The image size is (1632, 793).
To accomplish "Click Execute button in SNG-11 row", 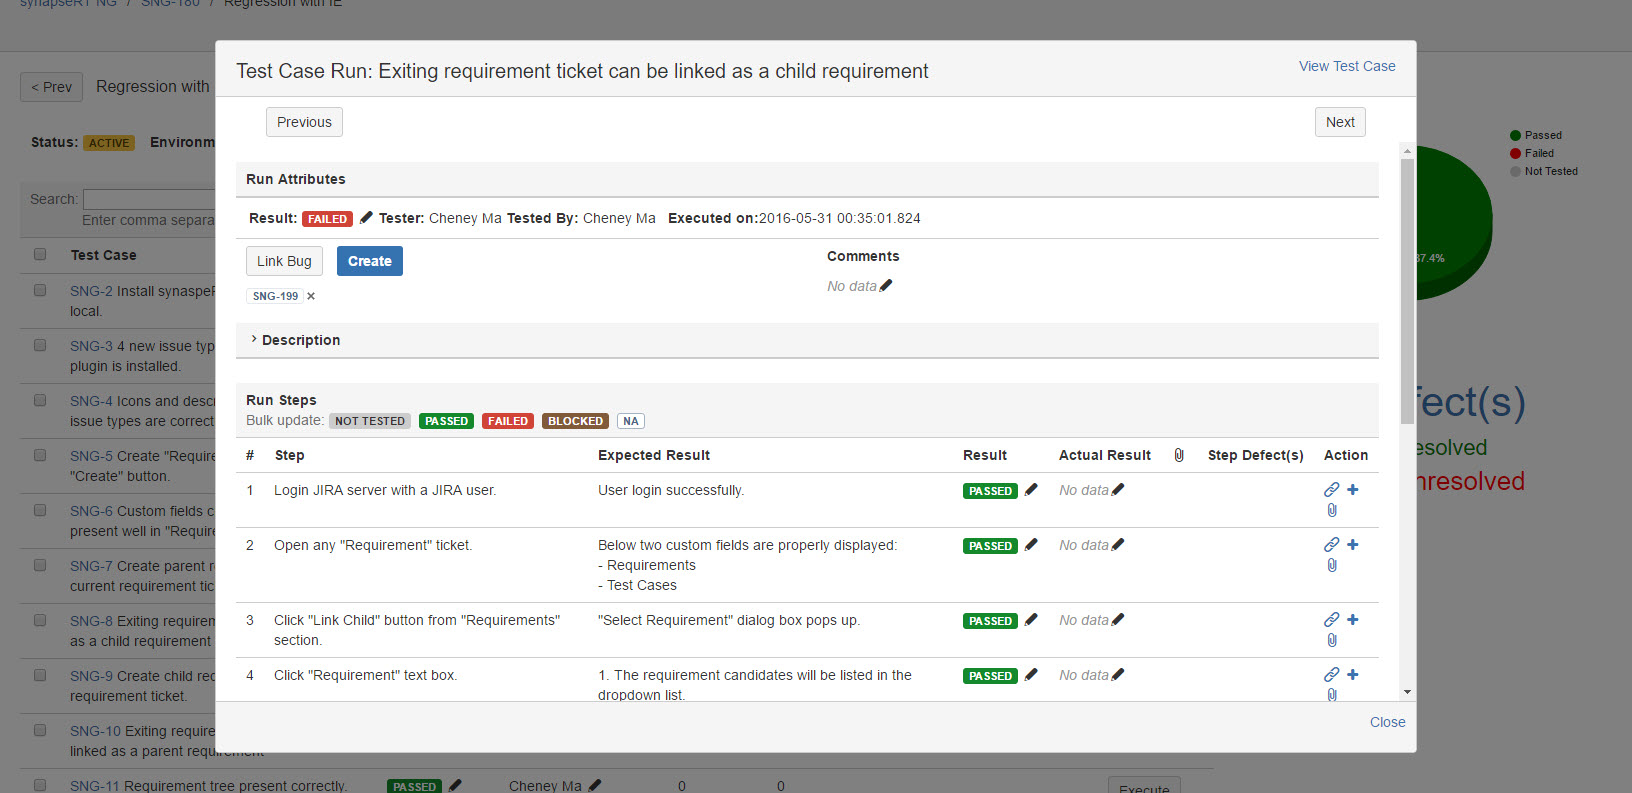I will pyautogui.click(x=1144, y=785).
